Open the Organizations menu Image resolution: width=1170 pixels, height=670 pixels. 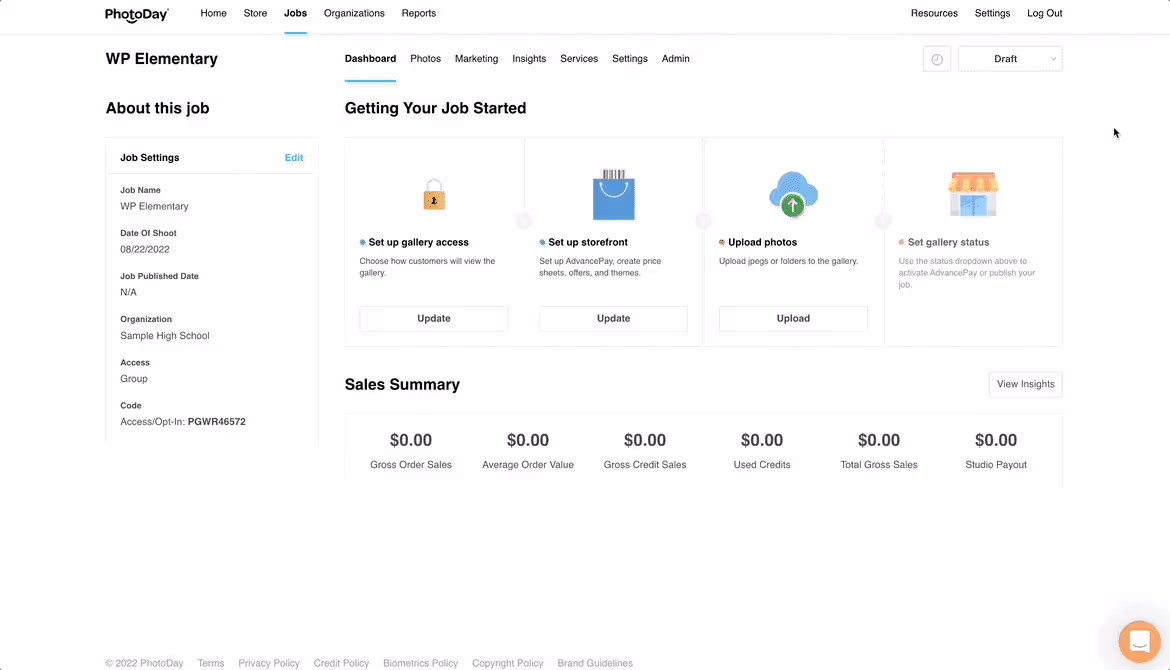354,13
